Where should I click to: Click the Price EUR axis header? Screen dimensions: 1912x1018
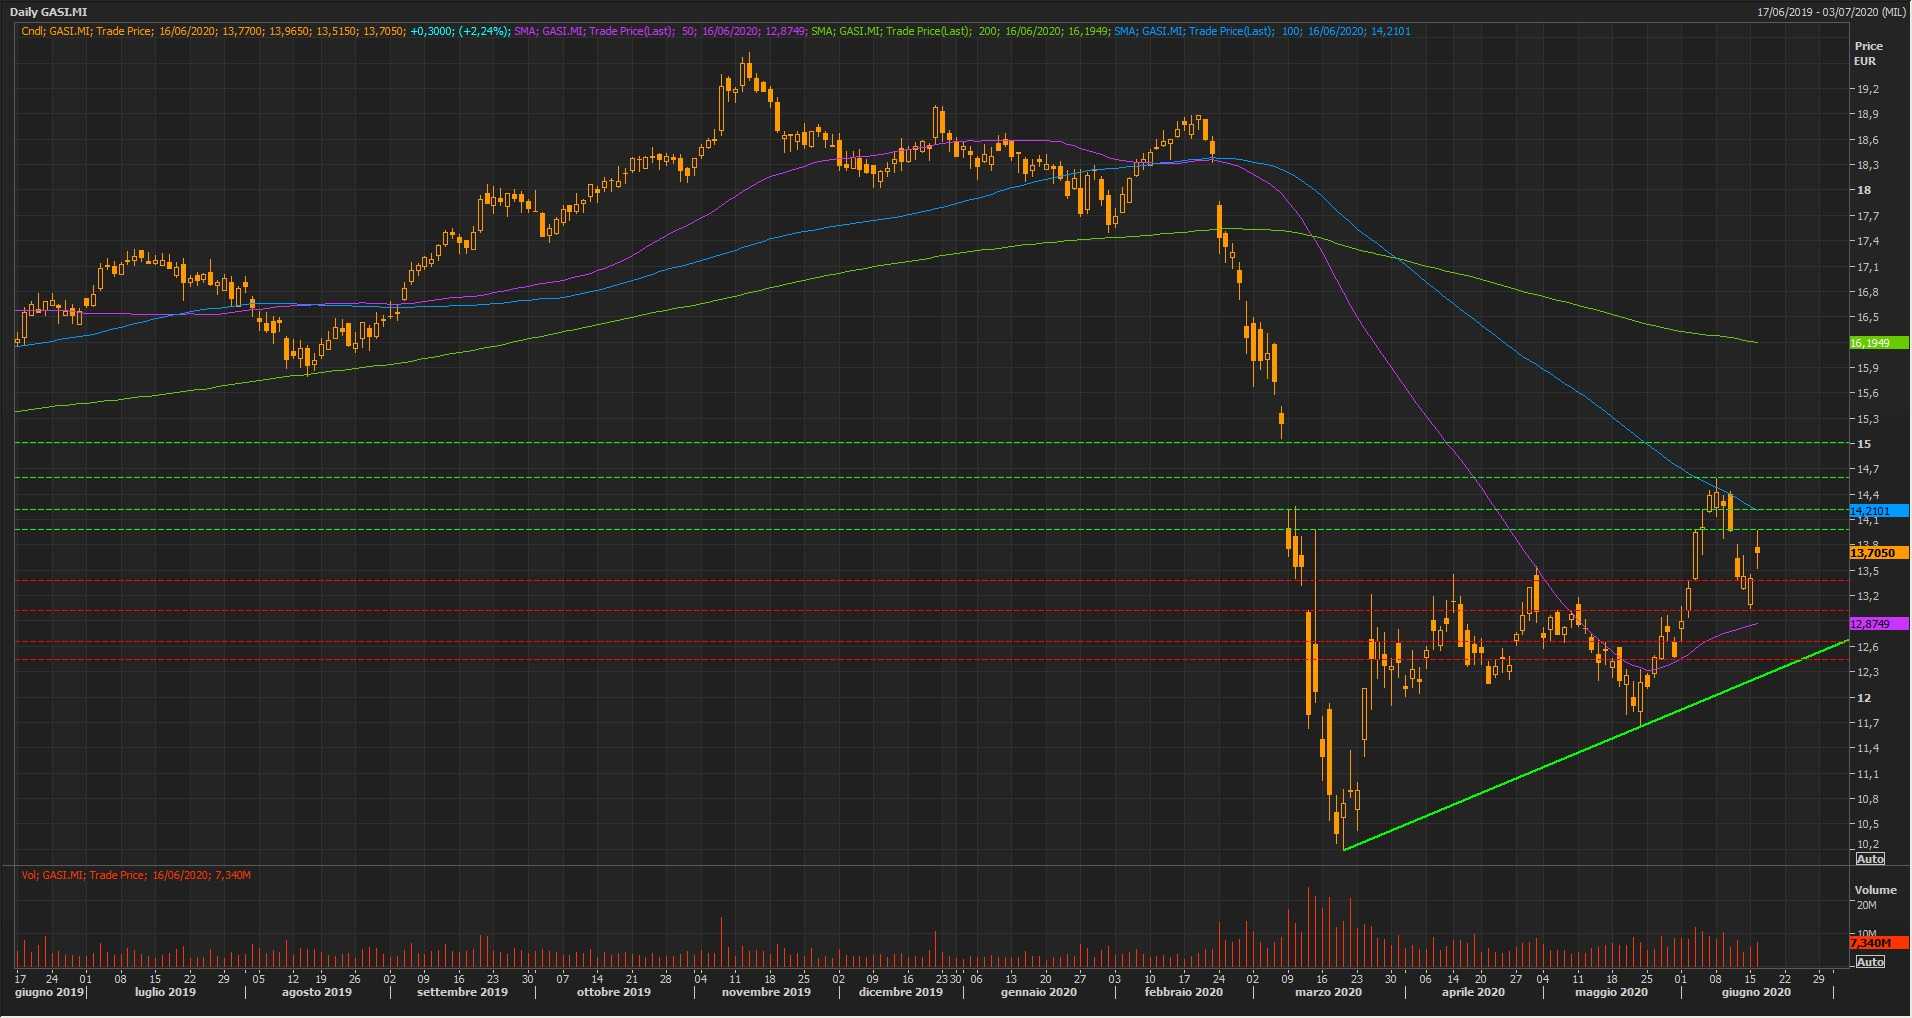tap(1867, 53)
